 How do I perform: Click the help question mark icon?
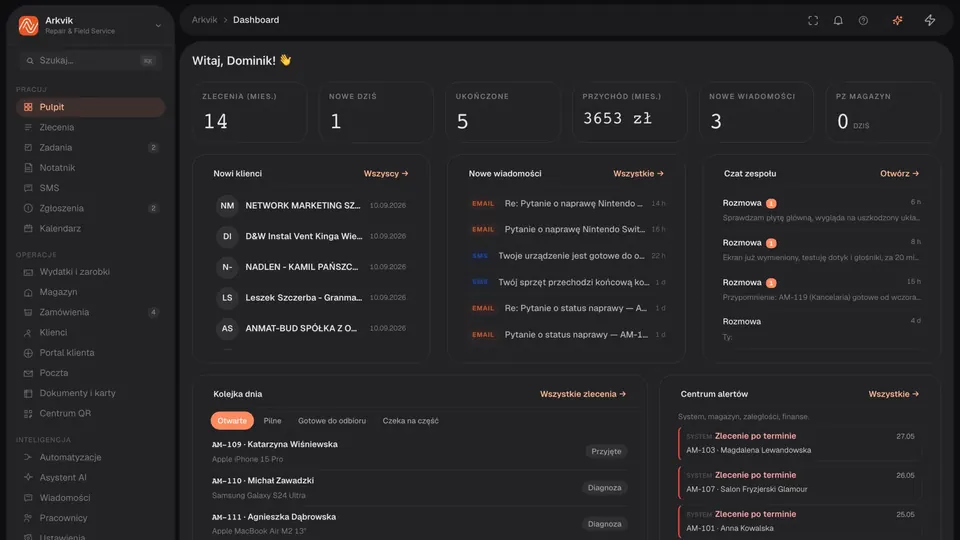863,20
